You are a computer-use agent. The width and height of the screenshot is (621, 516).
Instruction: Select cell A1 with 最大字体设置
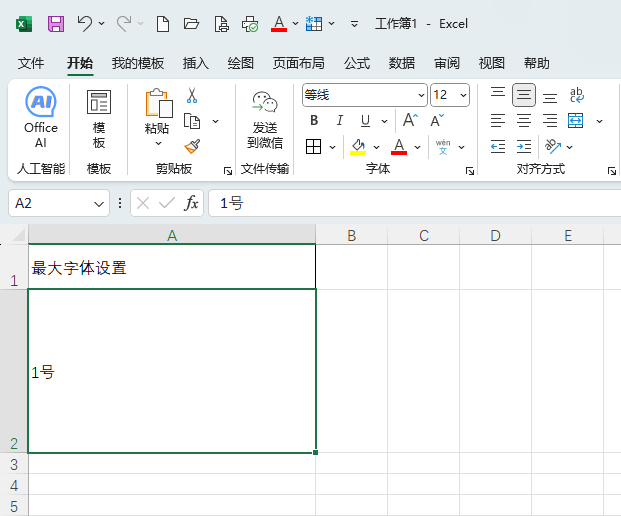[x=172, y=267]
